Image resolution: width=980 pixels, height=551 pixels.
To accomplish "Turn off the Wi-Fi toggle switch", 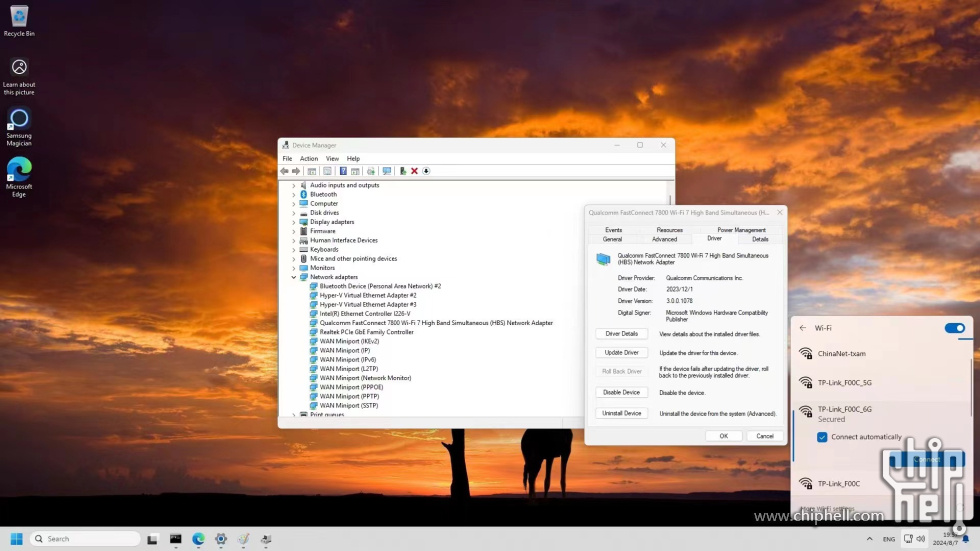I will coord(954,328).
